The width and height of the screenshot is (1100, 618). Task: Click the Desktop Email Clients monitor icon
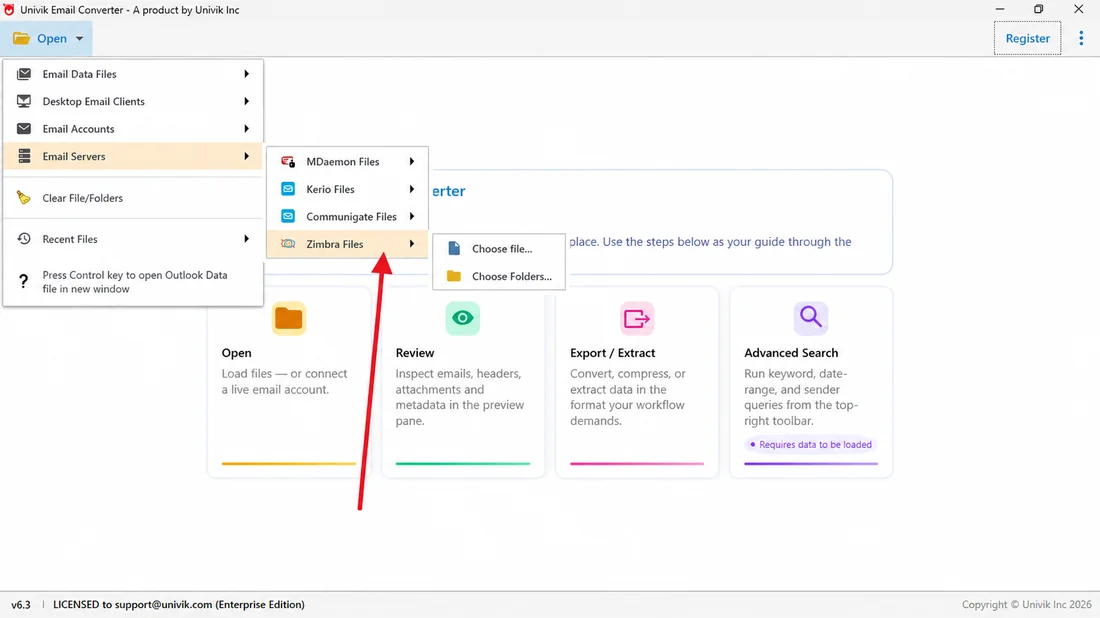click(24, 101)
